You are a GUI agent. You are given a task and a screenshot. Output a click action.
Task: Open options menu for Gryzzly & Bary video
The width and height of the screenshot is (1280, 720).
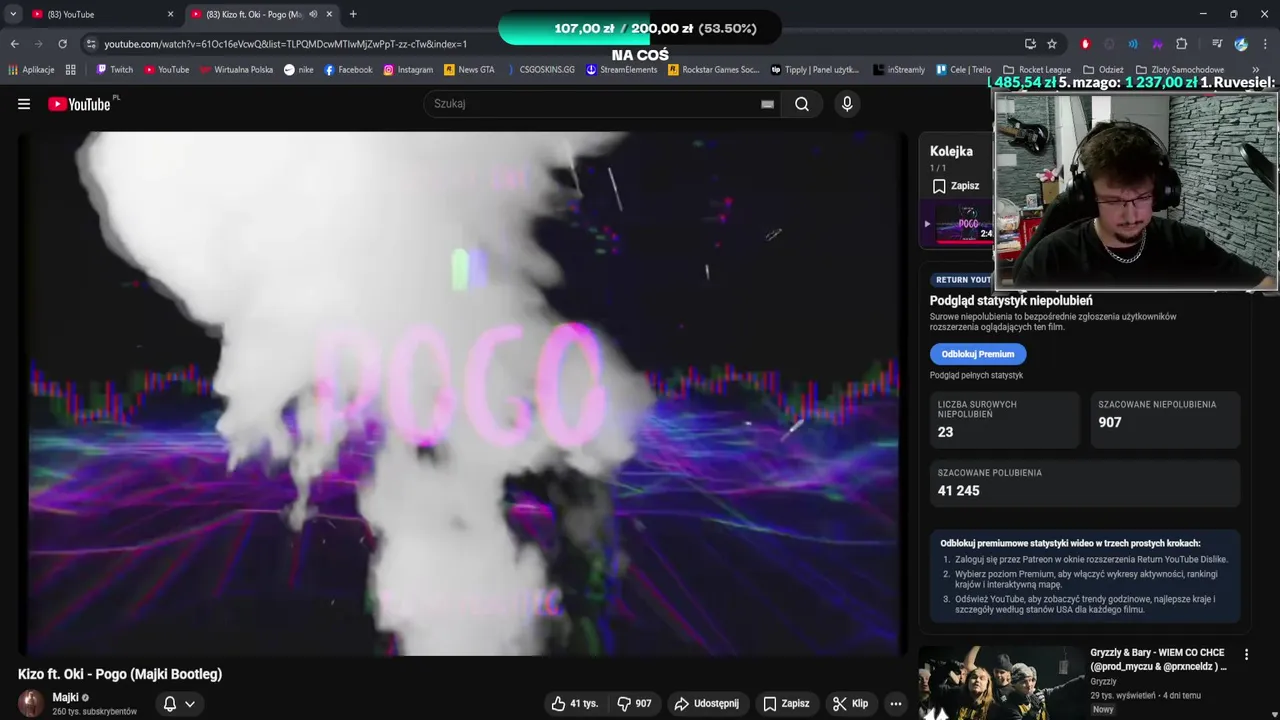pos(1246,654)
